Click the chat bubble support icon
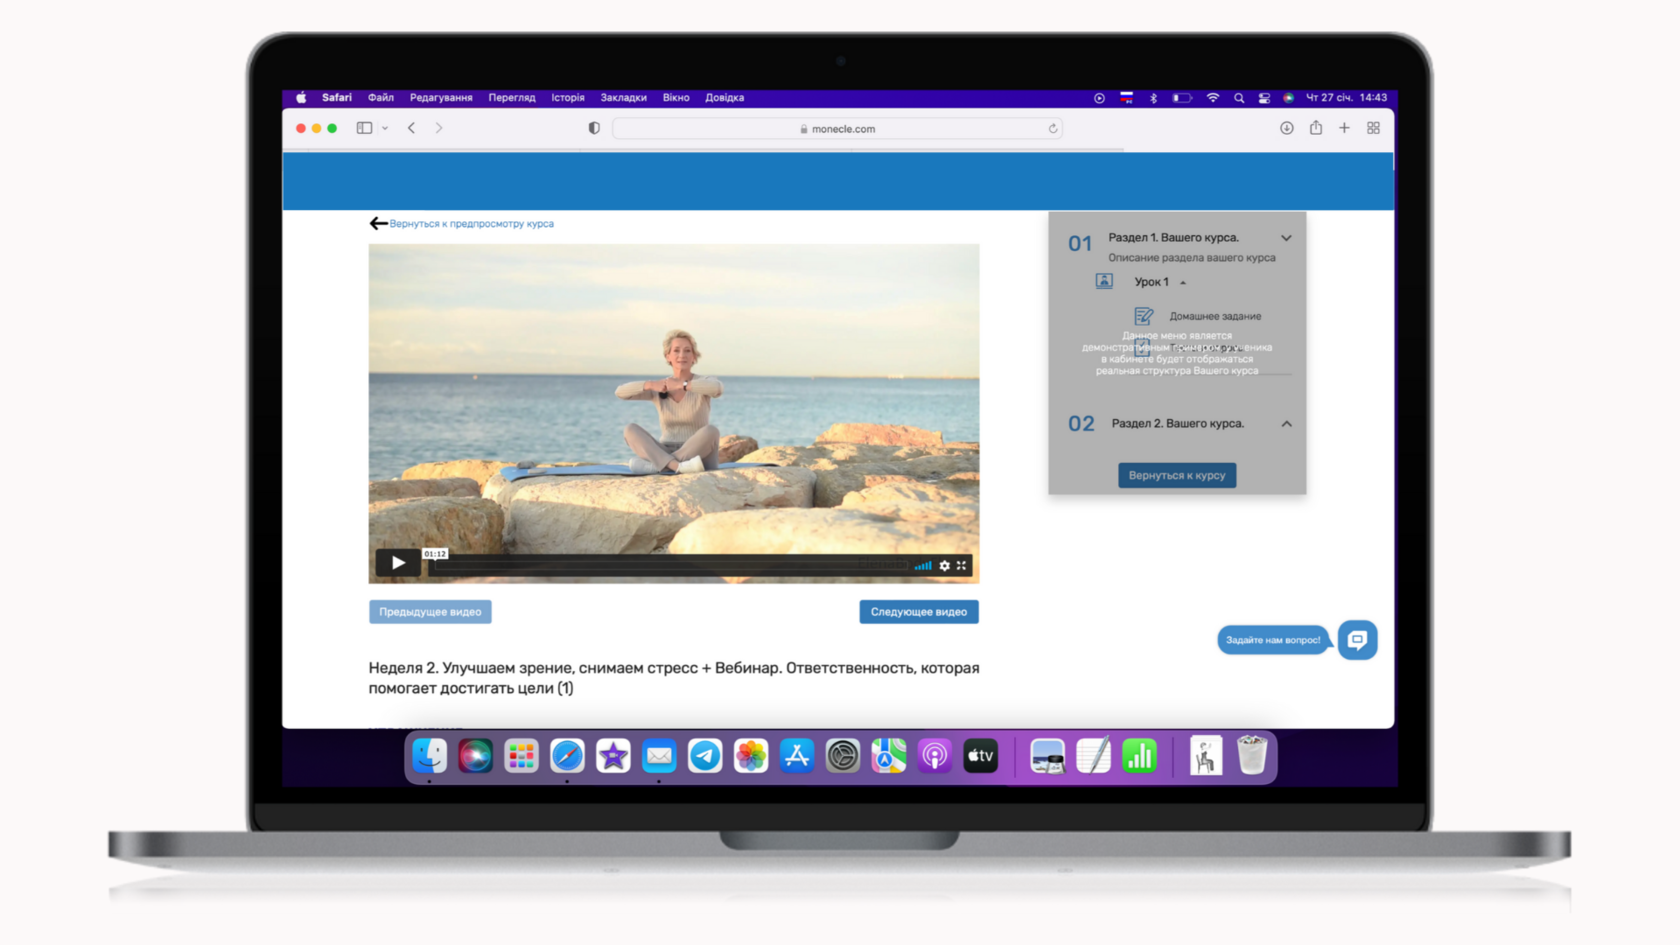This screenshot has height=945, width=1680. (1357, 640)
